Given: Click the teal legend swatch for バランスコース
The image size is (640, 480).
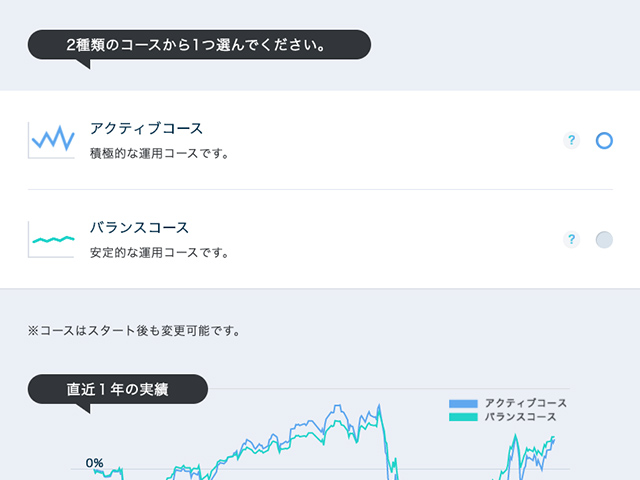Looking at the screenshot, I should [x=464, y=417].
